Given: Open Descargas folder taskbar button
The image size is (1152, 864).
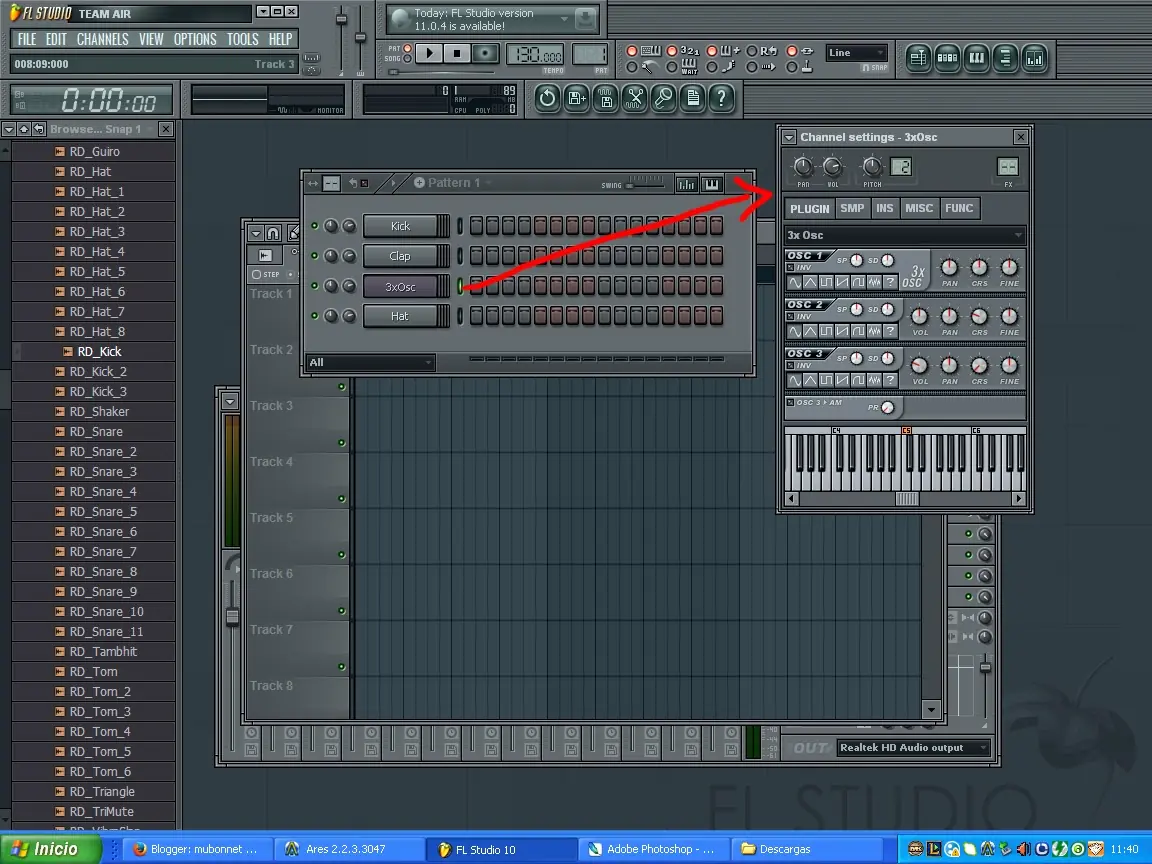Looking at the screenshot, I should tap(805, 849).
